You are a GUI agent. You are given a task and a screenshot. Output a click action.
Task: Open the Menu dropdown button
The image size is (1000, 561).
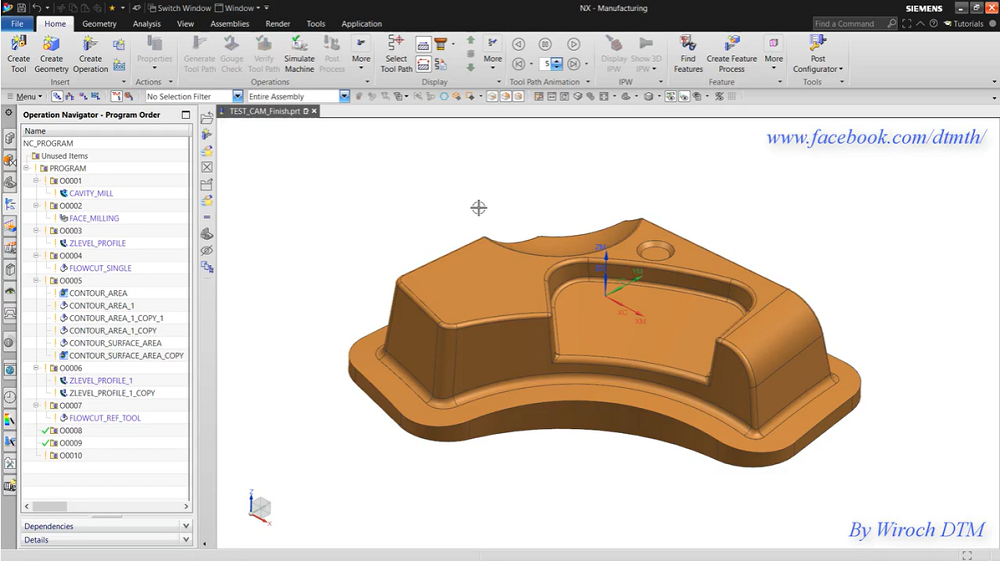click(24, 96)
